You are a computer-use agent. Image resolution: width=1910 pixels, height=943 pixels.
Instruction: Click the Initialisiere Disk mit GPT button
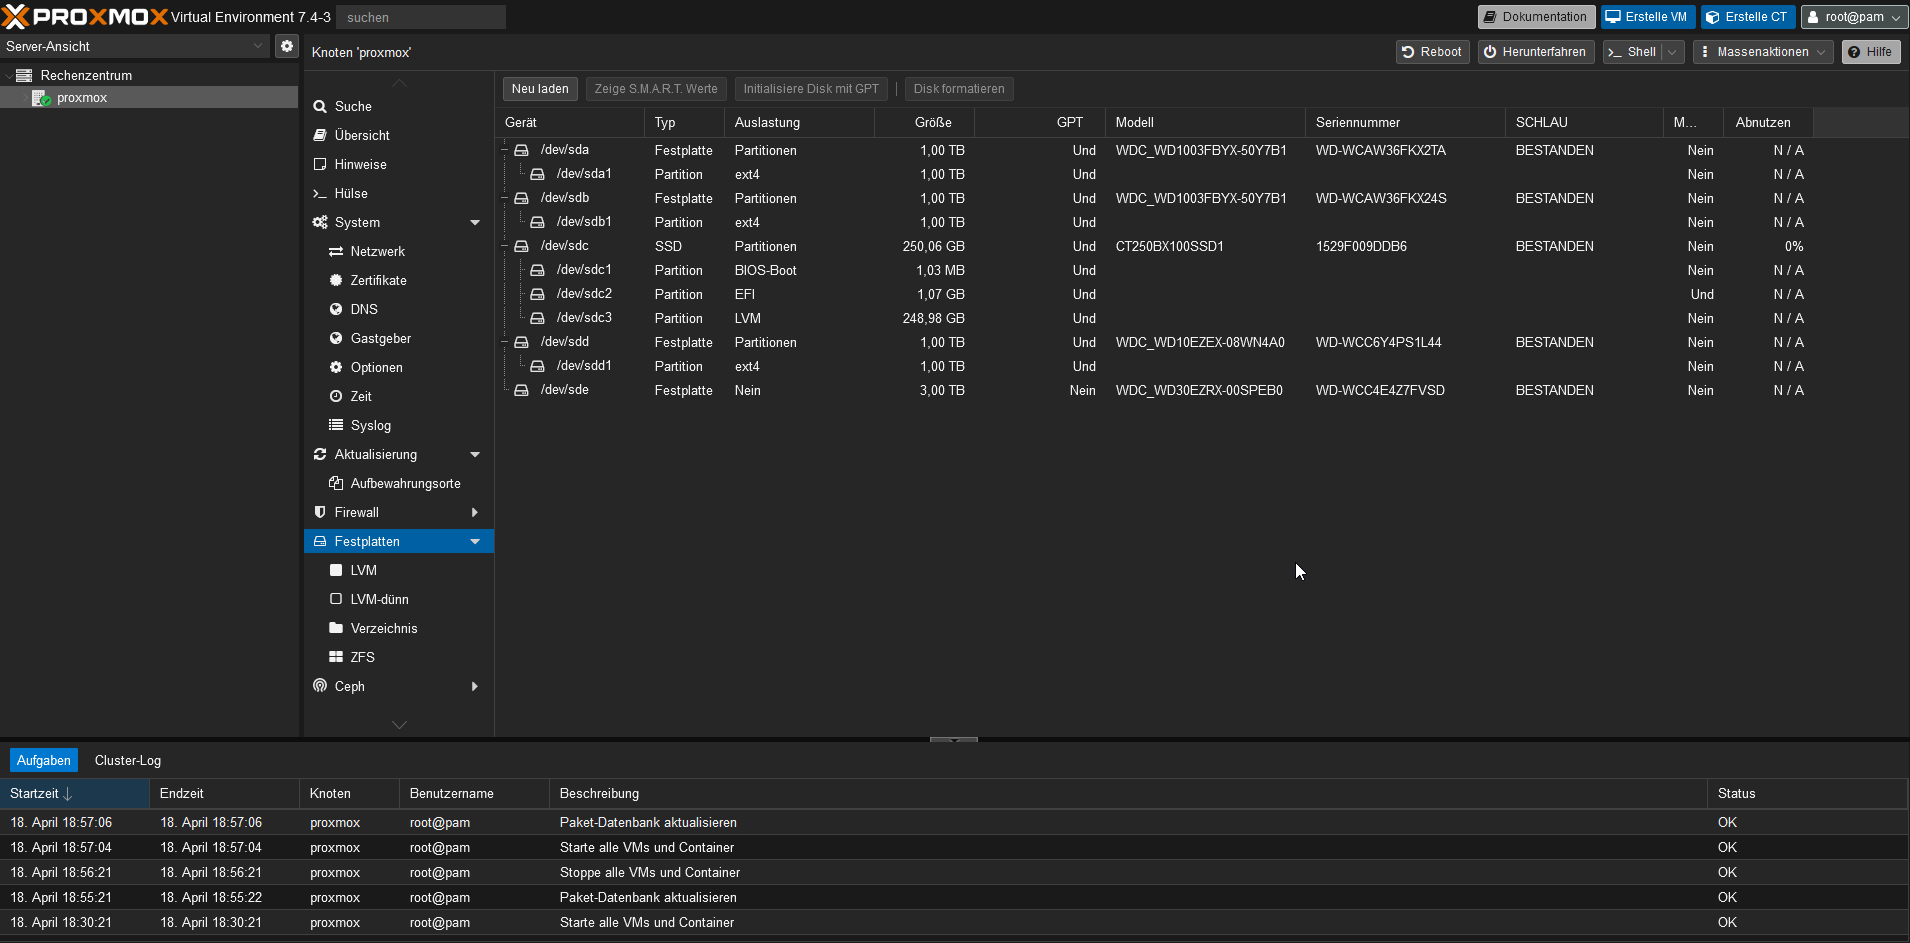click(811, 89)
